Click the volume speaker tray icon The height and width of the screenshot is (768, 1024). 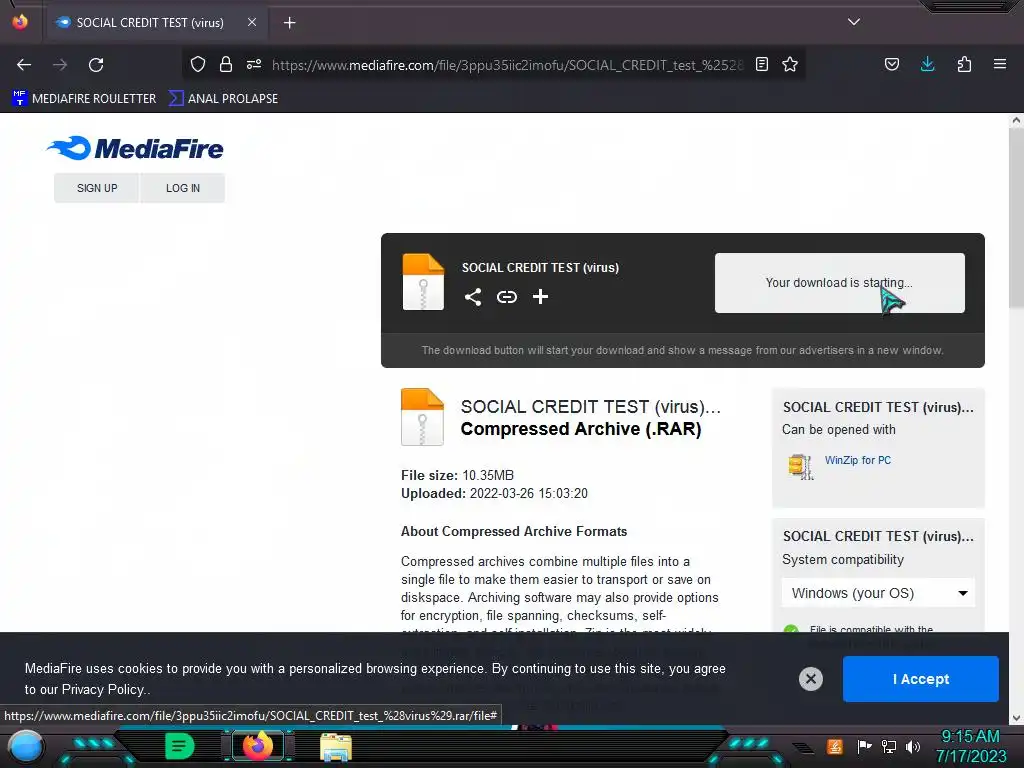(913, 746)
